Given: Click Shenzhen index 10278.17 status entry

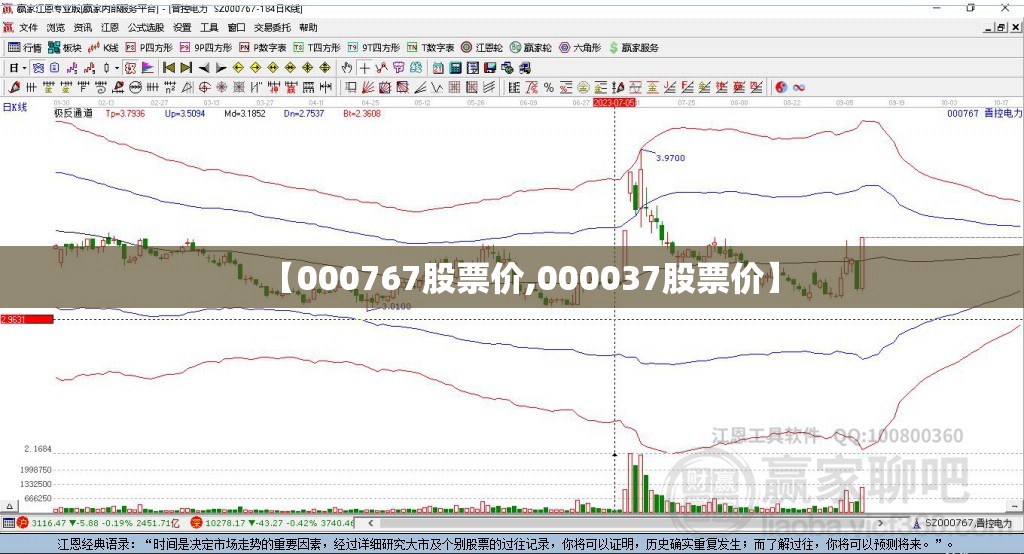Looking at the screenshot, I should pos(273,523).
